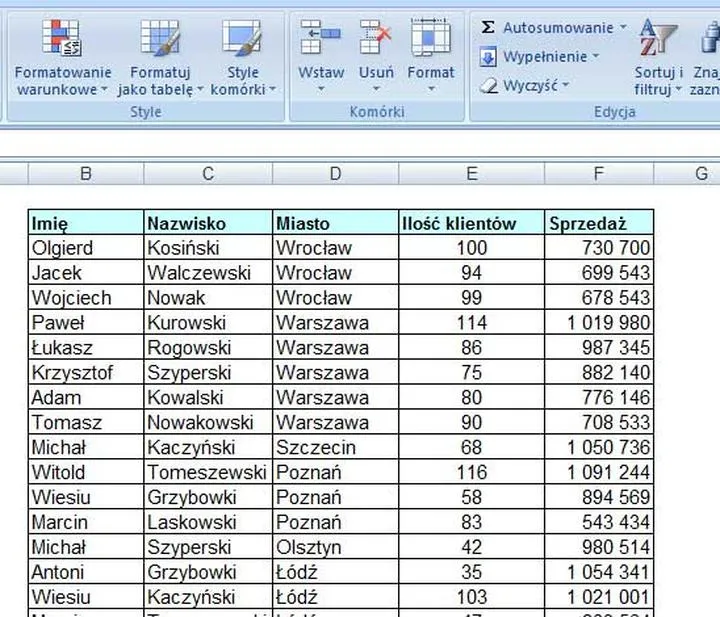
Task: Click the Wstaw cells icon
Action: click(321, 38)
